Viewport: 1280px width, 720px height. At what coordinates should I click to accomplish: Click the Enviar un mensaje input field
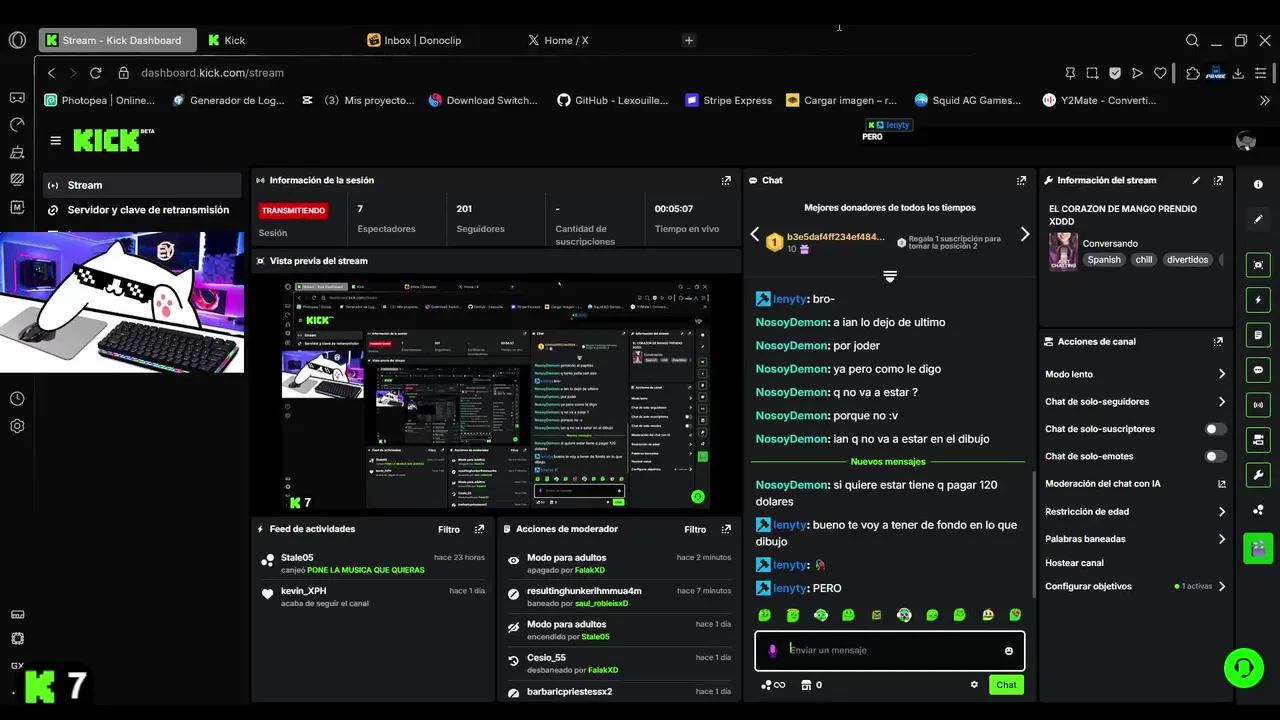pos(889,650)
